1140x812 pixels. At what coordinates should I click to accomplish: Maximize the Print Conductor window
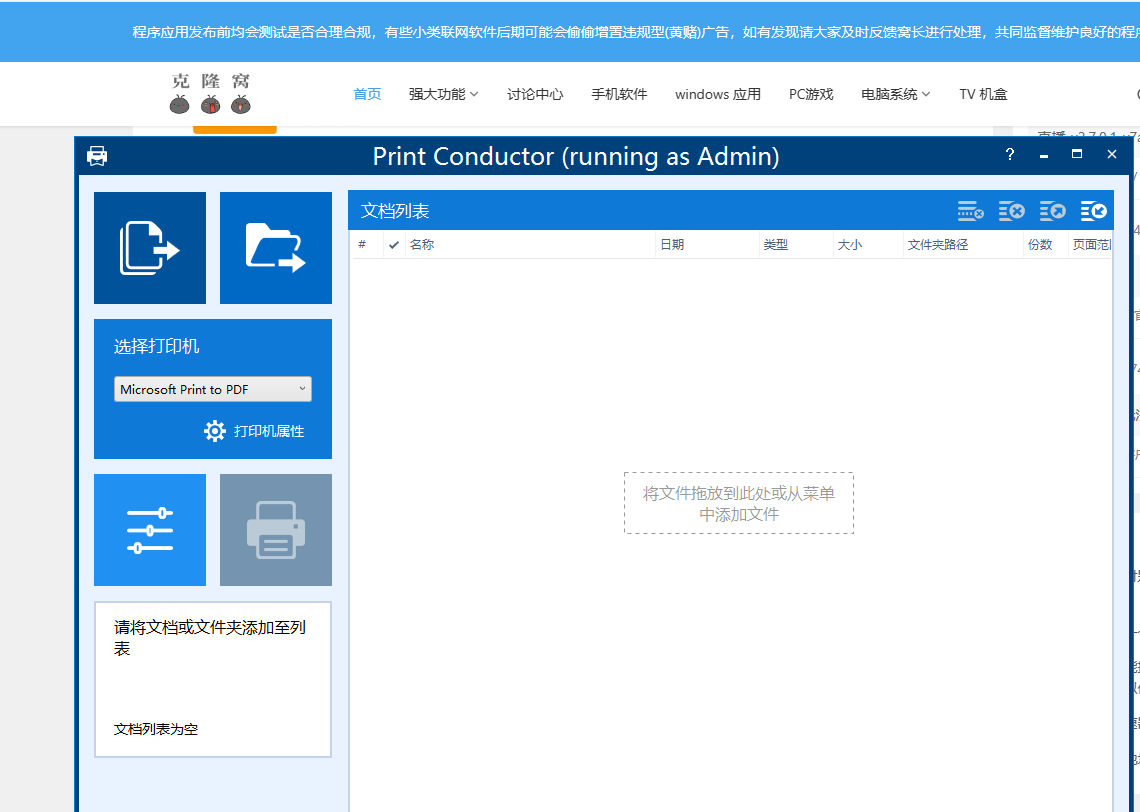[x=1077, y=154]
